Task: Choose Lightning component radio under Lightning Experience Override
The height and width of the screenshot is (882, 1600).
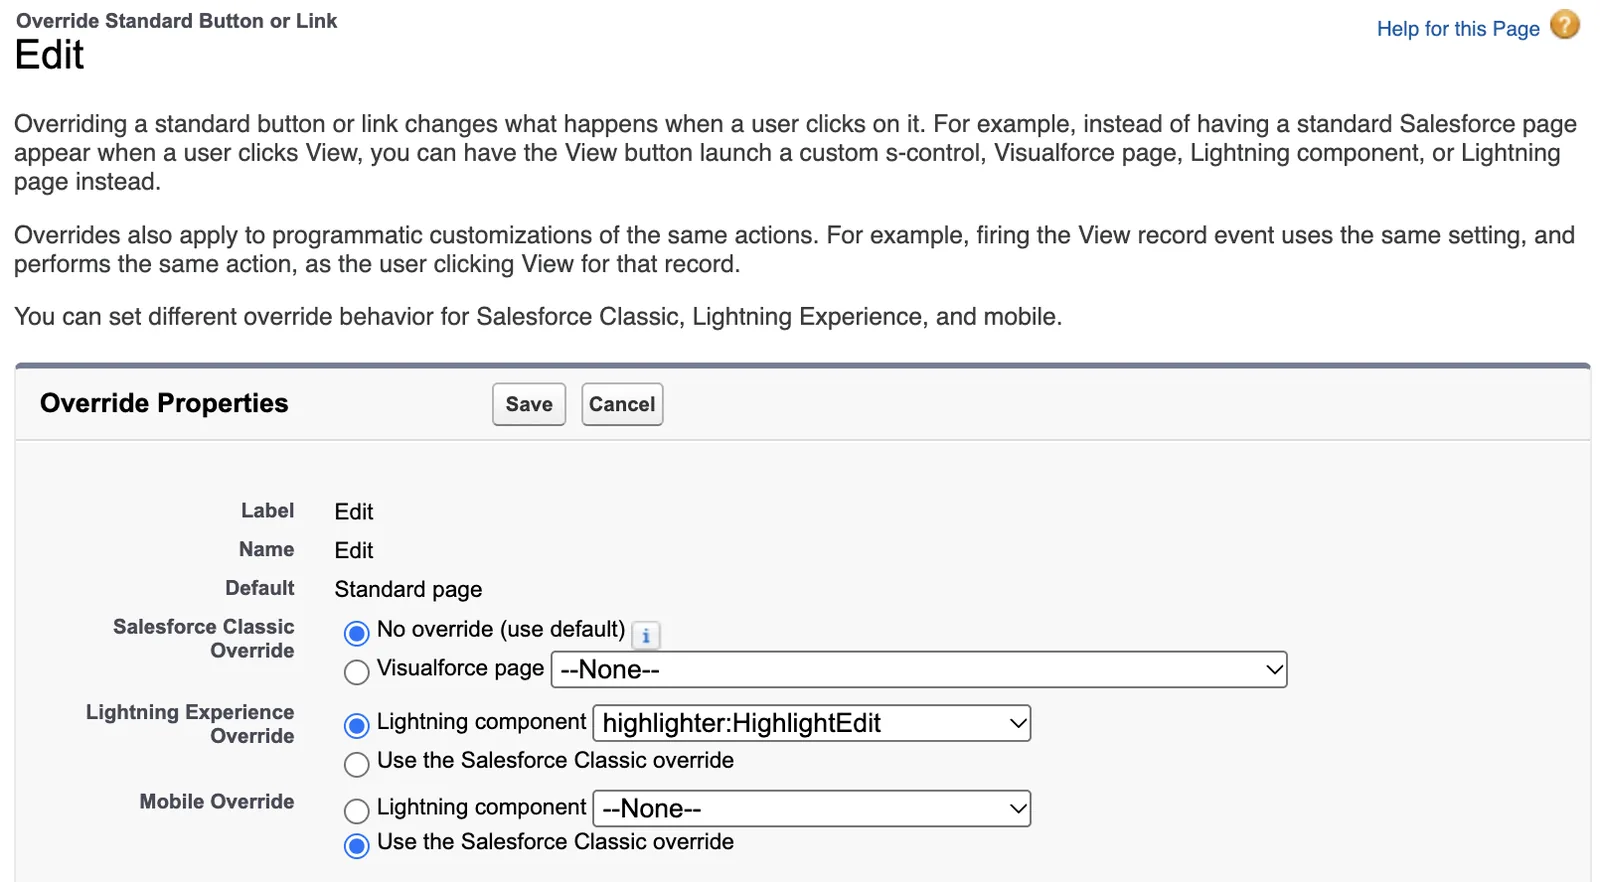Action: coord(356,725)
